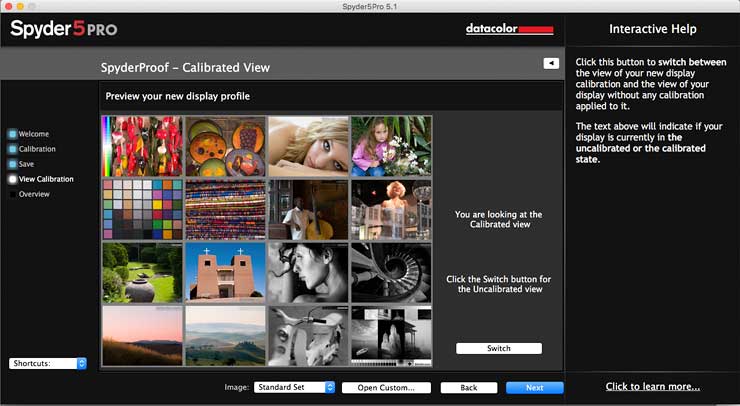Select the Welcome step in sidebar
The image size is (740, 406).
(34, 134)
